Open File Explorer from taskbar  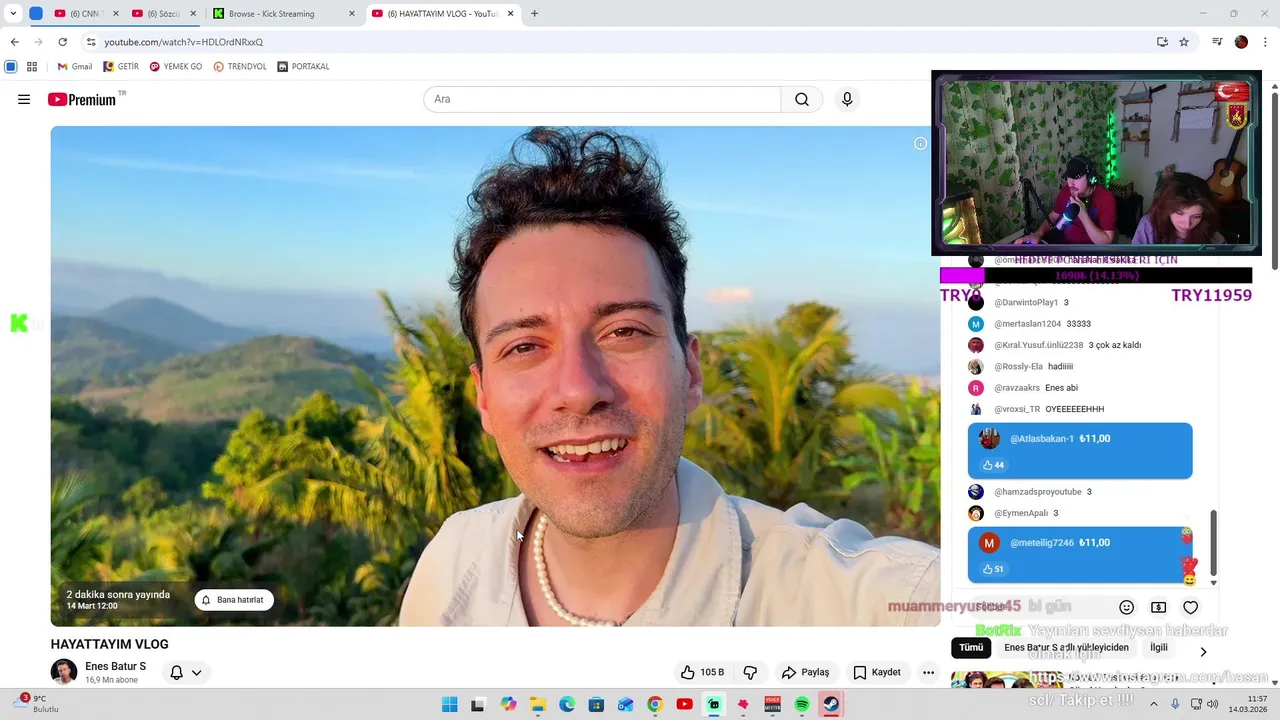(x=538, y=705)
